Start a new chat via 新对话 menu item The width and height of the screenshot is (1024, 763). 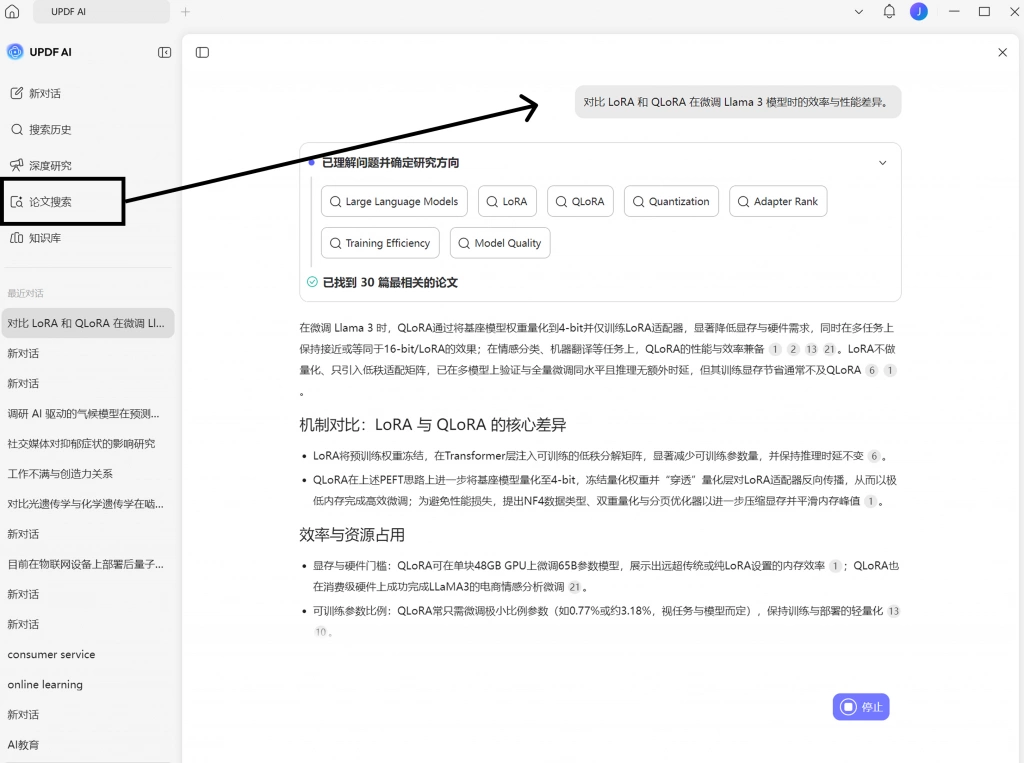point(88,93)
